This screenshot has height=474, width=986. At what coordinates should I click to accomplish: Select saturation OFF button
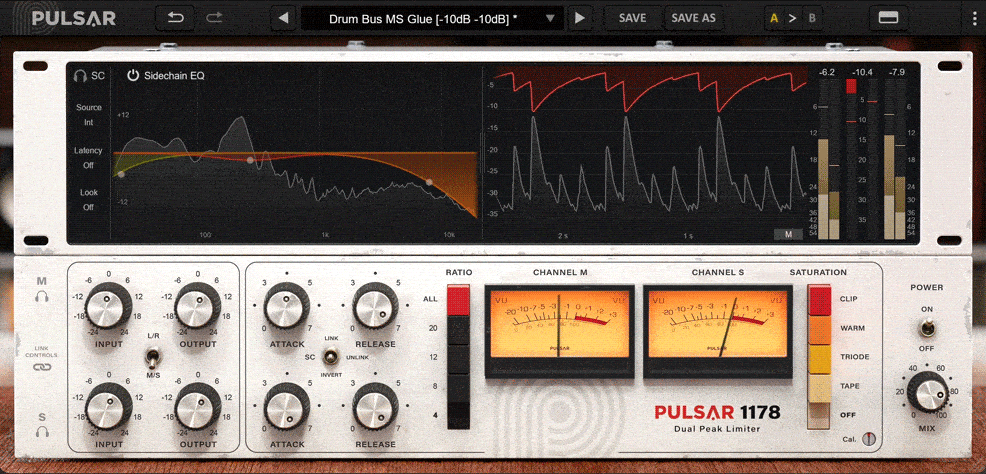point(819,416)
